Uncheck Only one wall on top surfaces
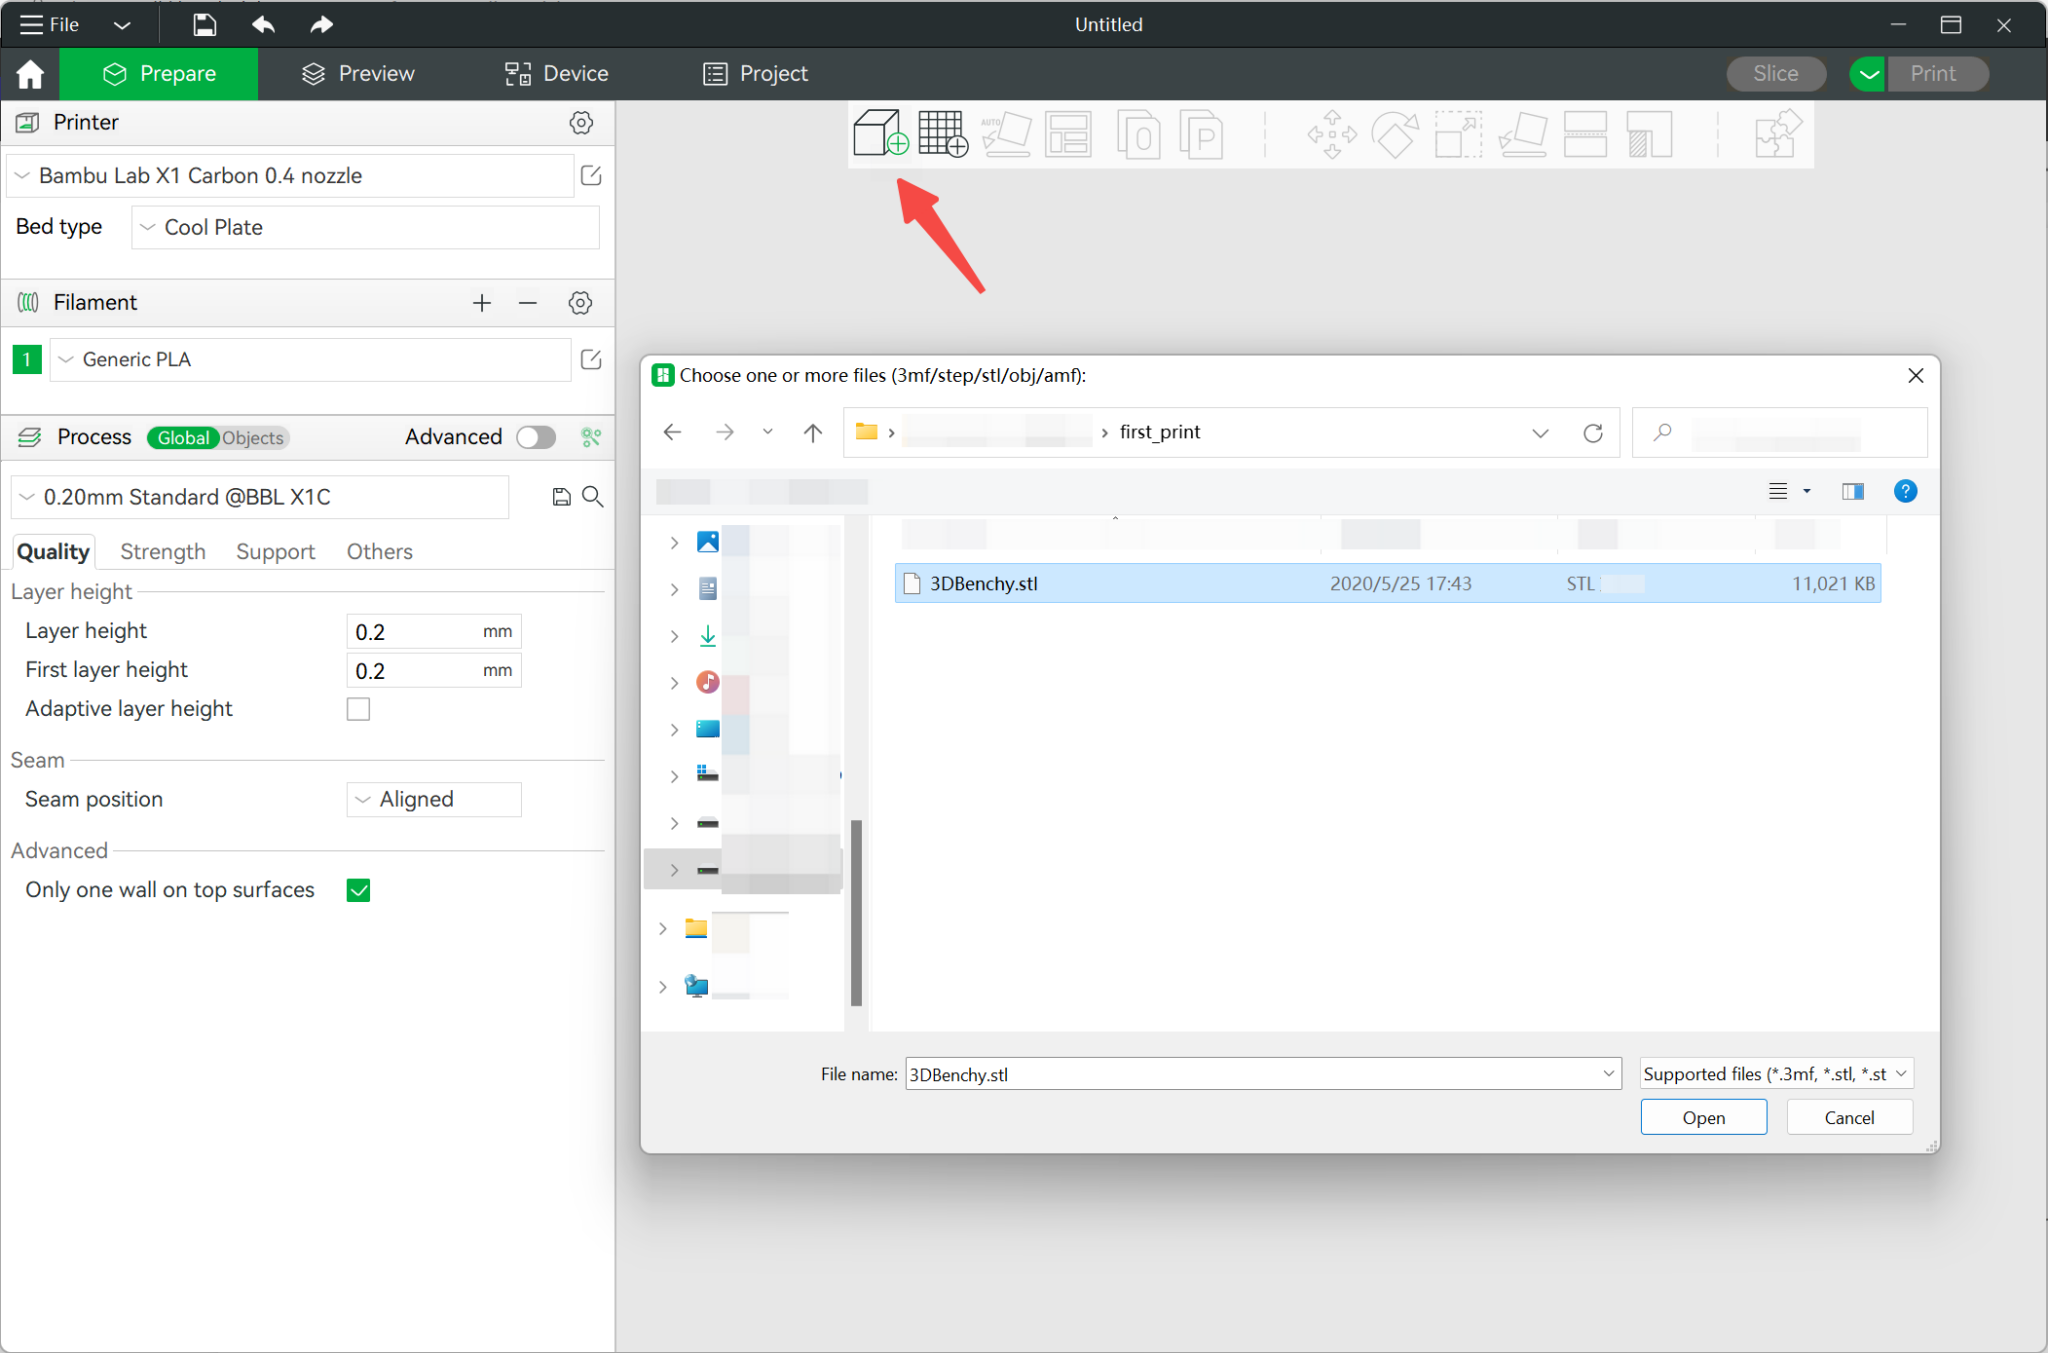The image size is (2048, 1353). (x=358, y=890)
